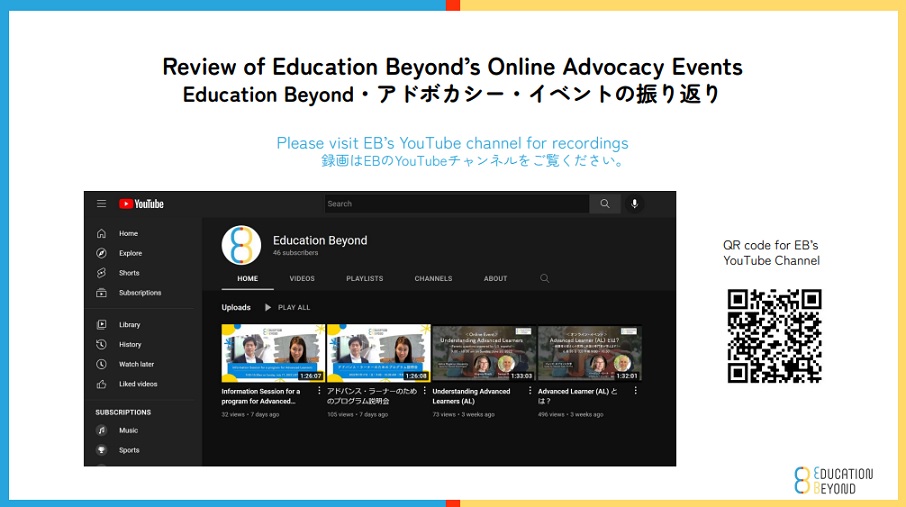Click the YouTube search input field
Image resolution: width=906 pixels, height=507 pixels.
point(456,203)
